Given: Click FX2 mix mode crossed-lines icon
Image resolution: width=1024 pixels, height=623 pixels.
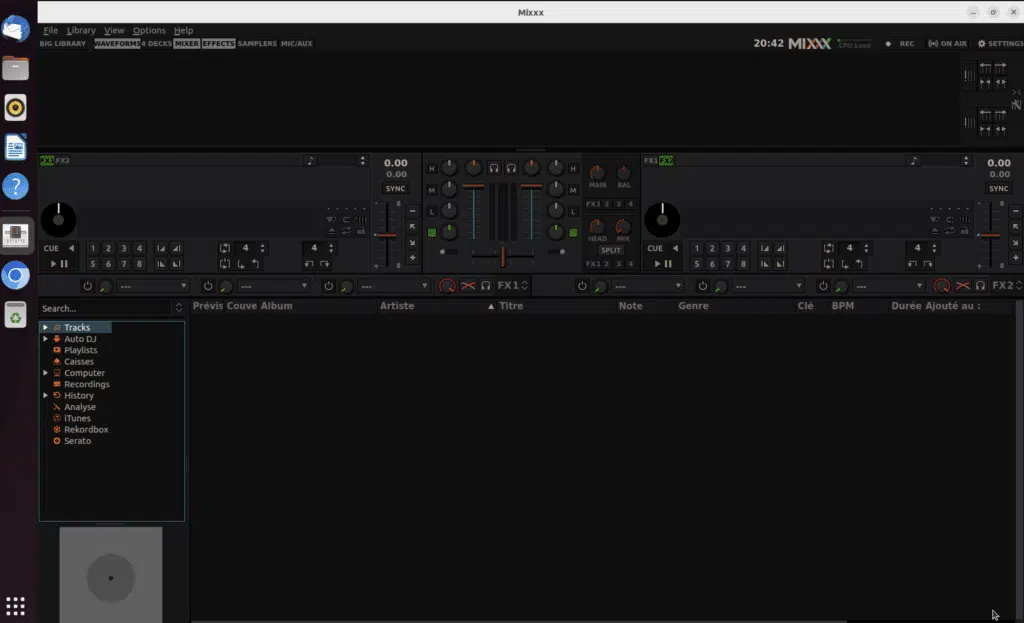Looking at the screenshot, I should (x=962, y=285).
